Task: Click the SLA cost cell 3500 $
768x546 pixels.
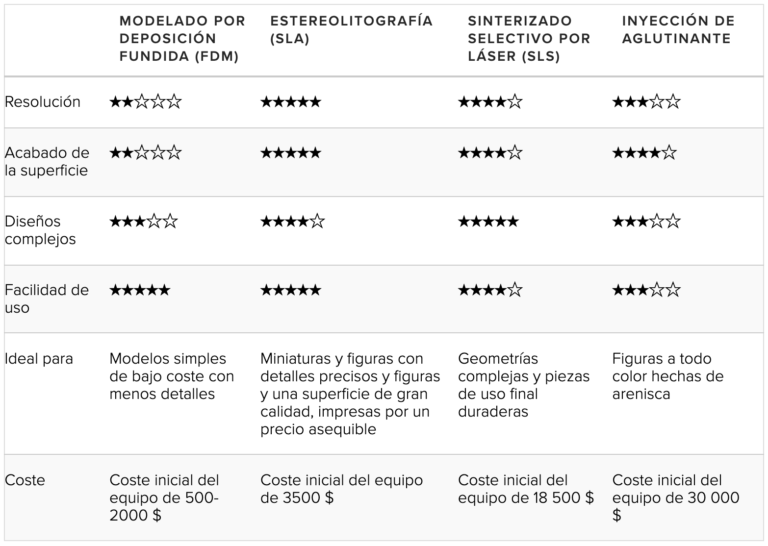Action: tap(341, 489)
